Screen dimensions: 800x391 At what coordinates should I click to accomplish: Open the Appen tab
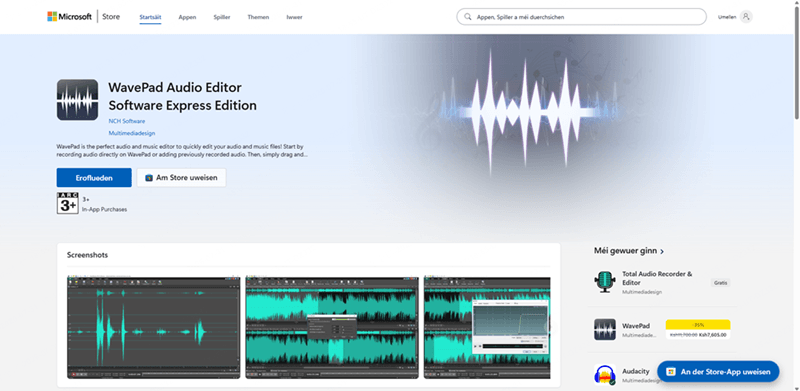tap(187, 17)
